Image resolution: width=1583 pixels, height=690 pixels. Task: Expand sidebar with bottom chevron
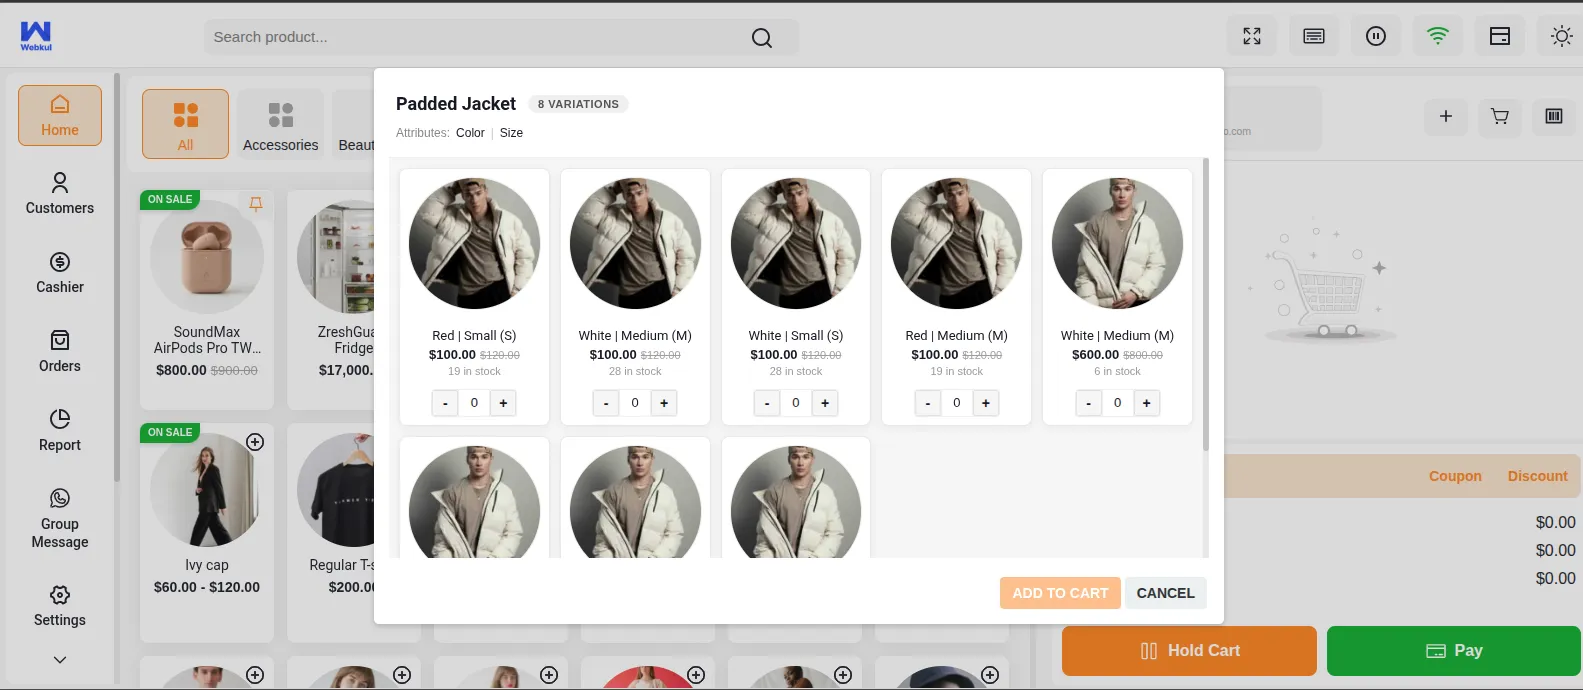[60, 660]
